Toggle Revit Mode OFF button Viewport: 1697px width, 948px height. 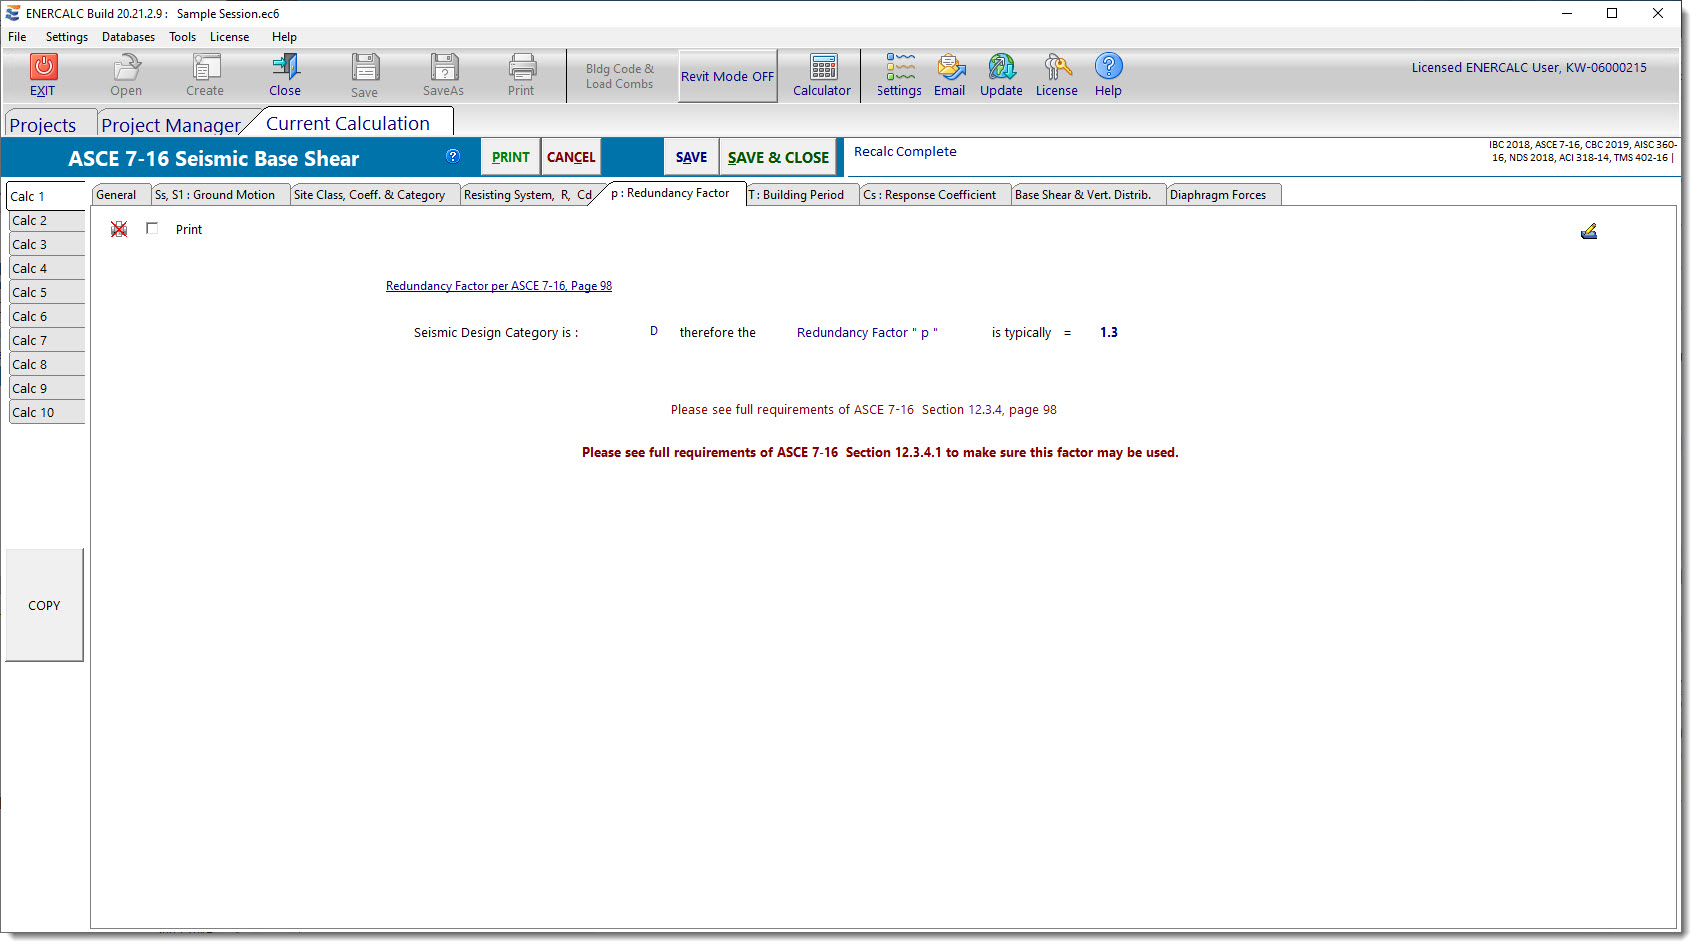pos(727,77)
